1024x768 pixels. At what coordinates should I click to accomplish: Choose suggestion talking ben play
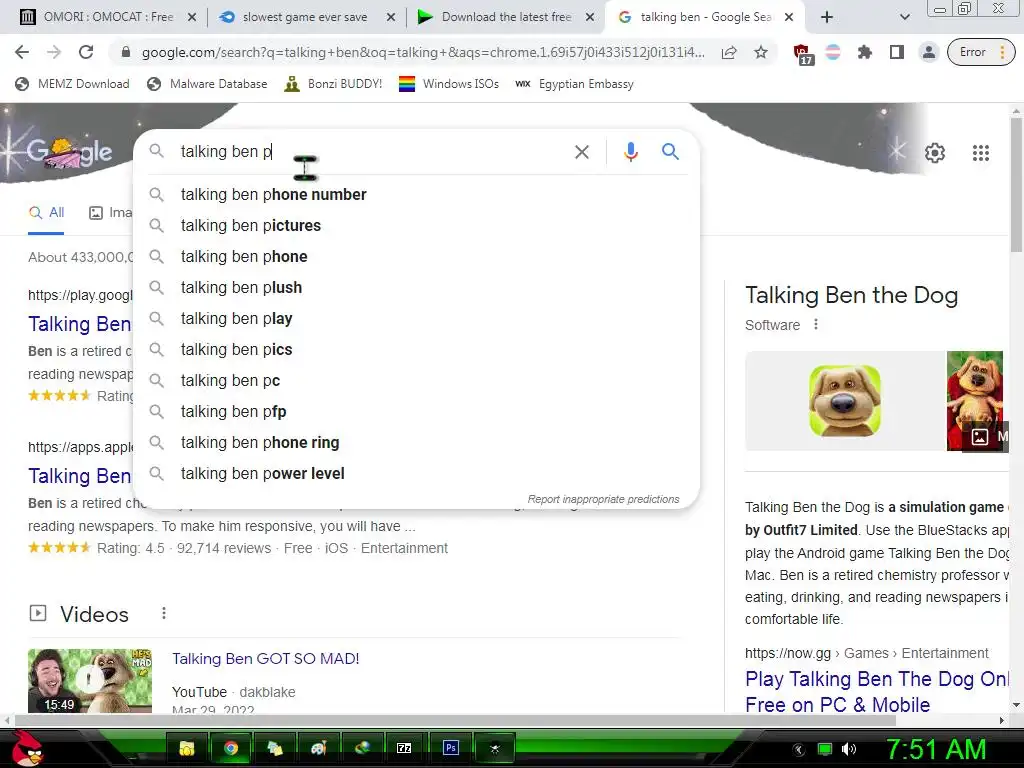[x=416, y=319]
